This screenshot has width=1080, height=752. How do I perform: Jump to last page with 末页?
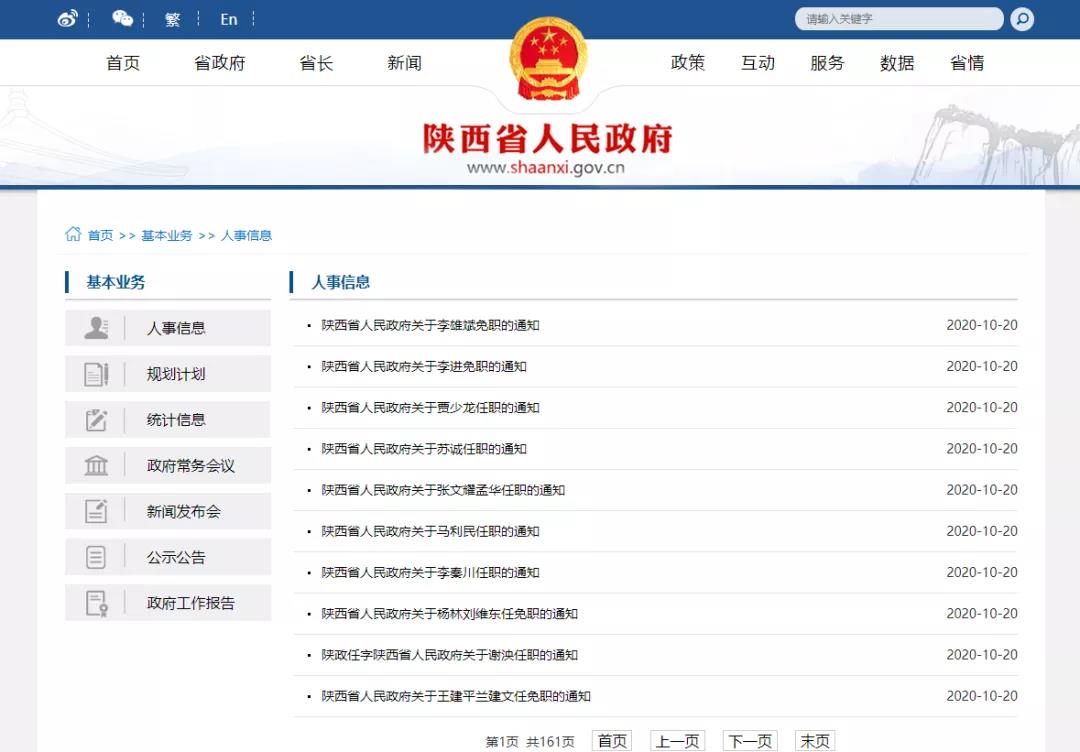coord(815,741)
